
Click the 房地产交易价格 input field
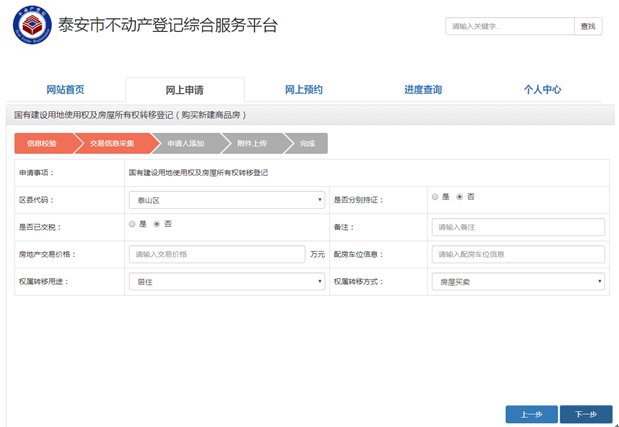(x=217, y=254)
